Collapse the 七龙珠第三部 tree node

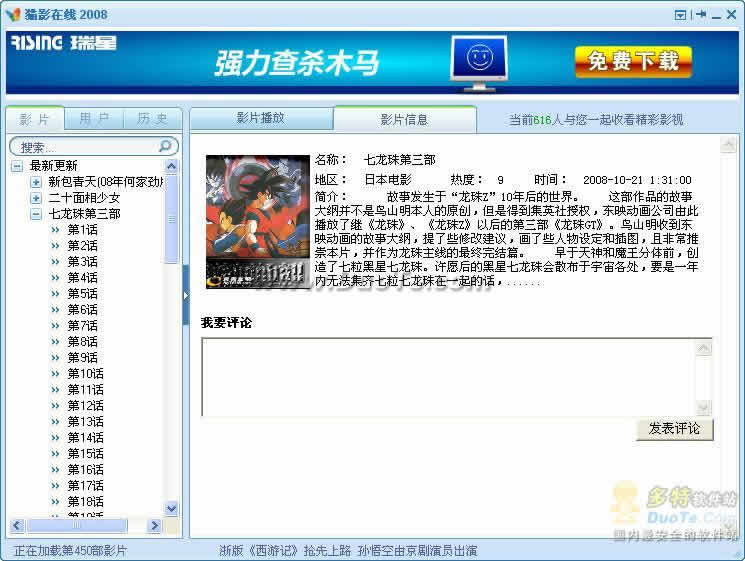pyautogui.click(x=36, y=214)
